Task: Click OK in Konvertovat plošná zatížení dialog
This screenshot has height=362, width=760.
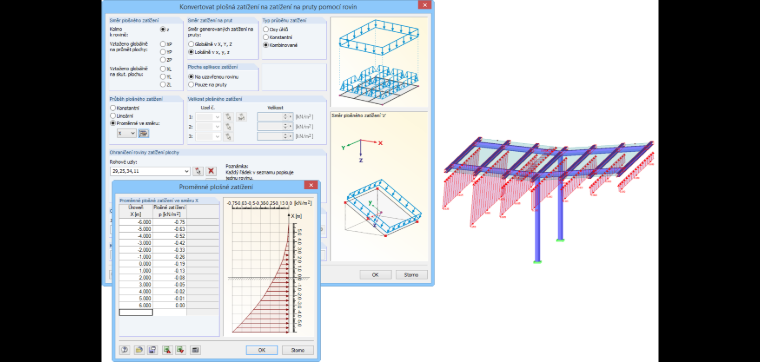Action: point(375,275)
